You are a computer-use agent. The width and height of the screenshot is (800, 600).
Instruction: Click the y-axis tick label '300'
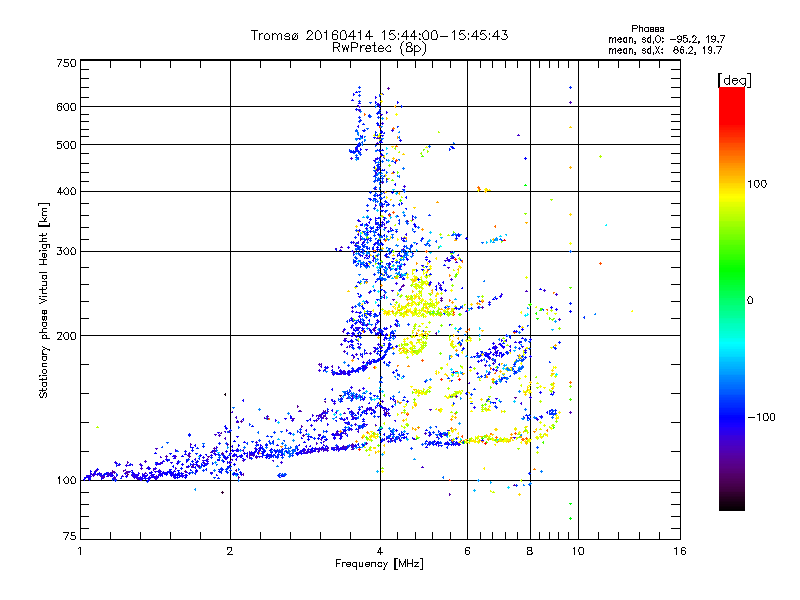66,252
